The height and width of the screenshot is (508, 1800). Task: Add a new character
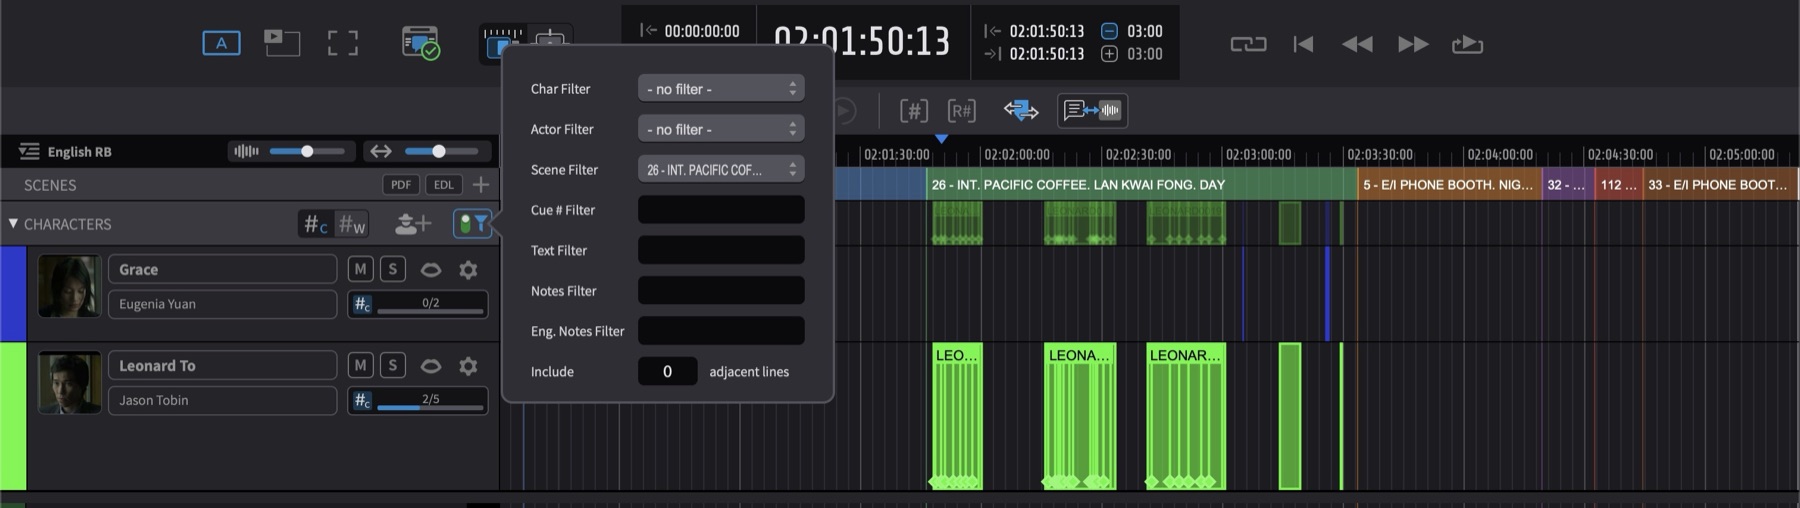click(x=412, y=224)
